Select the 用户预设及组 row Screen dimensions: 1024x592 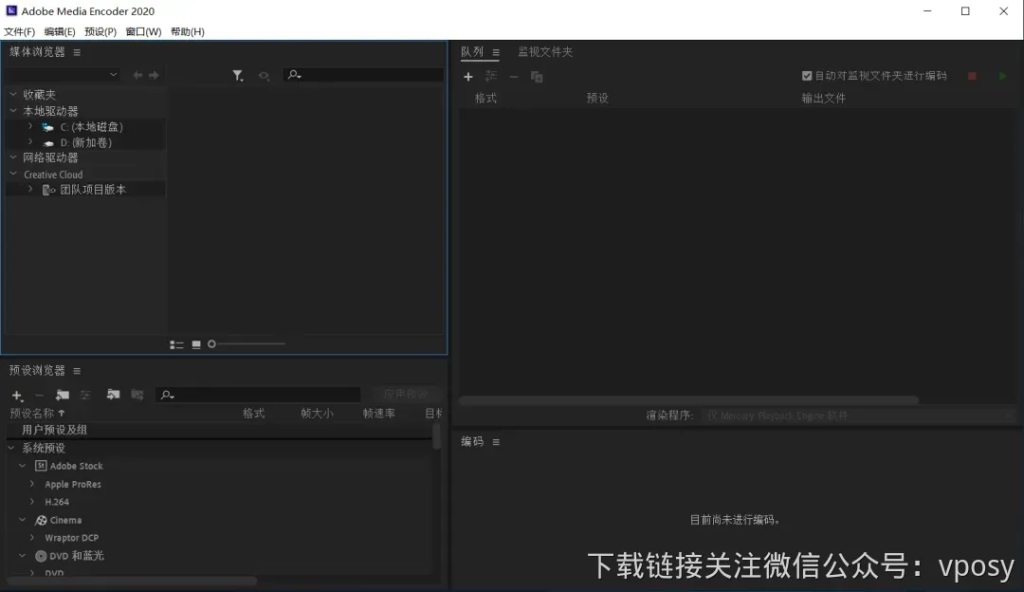(x=219, y=430)
